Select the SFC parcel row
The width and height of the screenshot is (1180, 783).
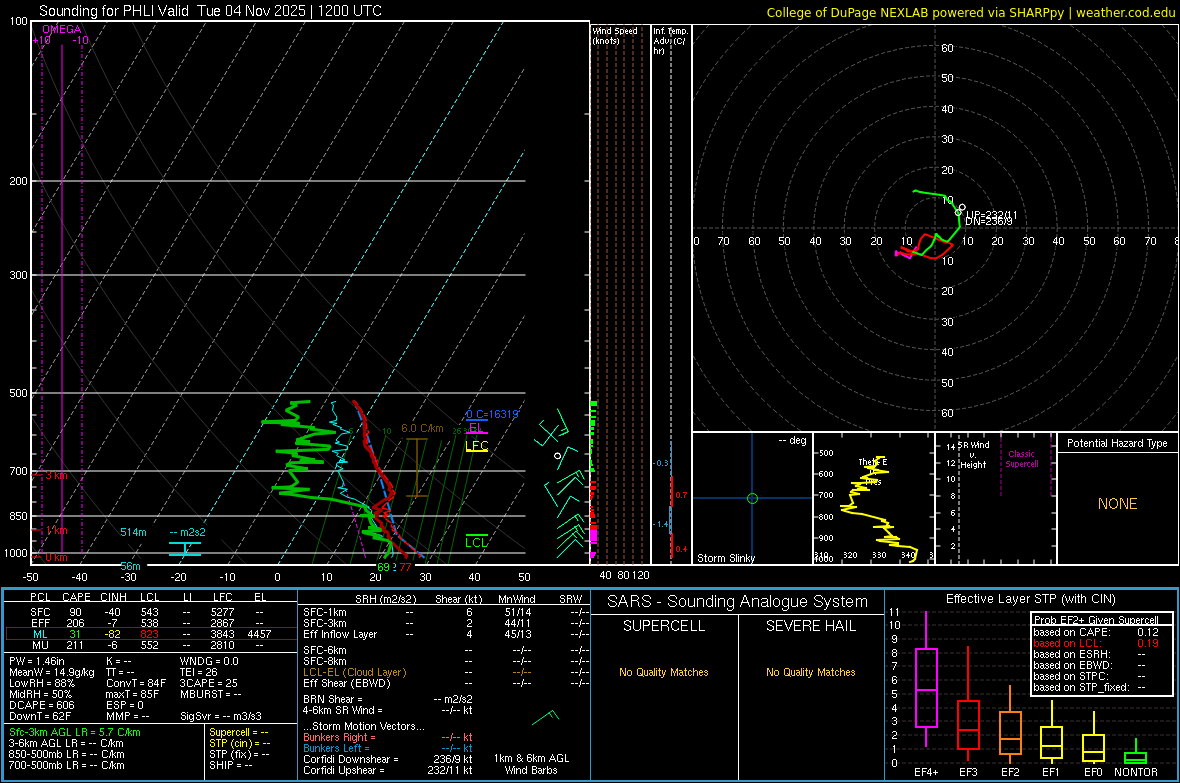[149, 612]
